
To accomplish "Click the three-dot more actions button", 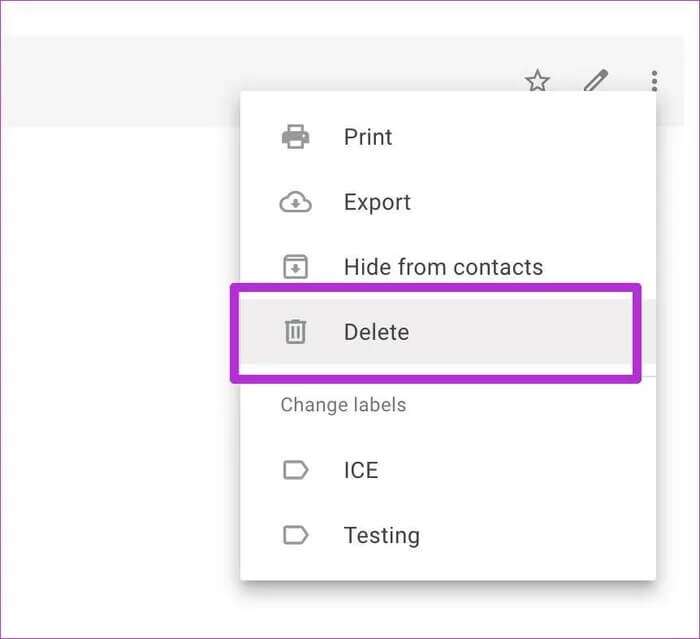I will (x=654, y=80).
